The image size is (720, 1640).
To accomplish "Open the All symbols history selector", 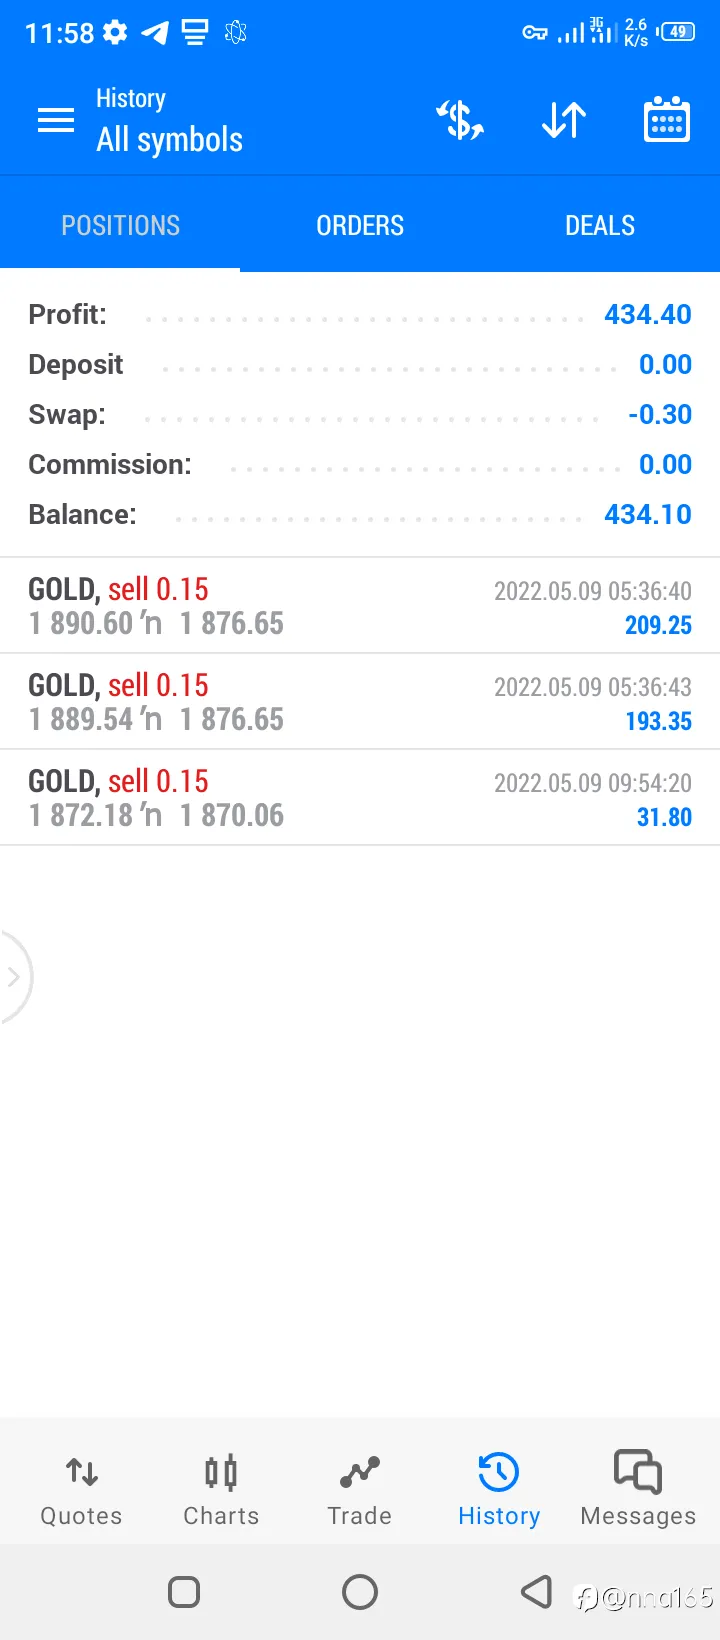I will point(169,123).
